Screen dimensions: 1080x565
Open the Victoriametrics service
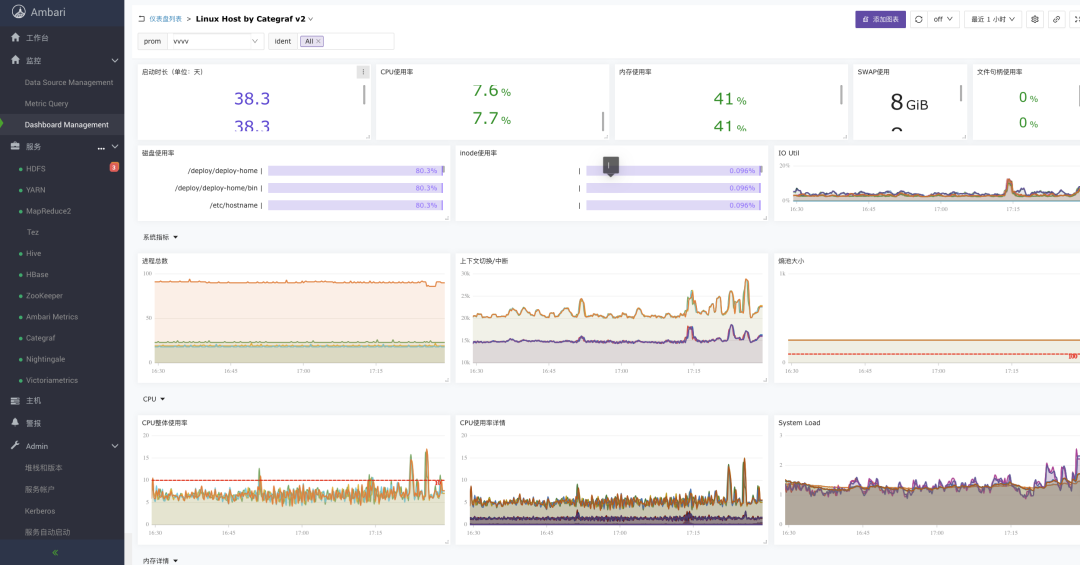[52, 380]
